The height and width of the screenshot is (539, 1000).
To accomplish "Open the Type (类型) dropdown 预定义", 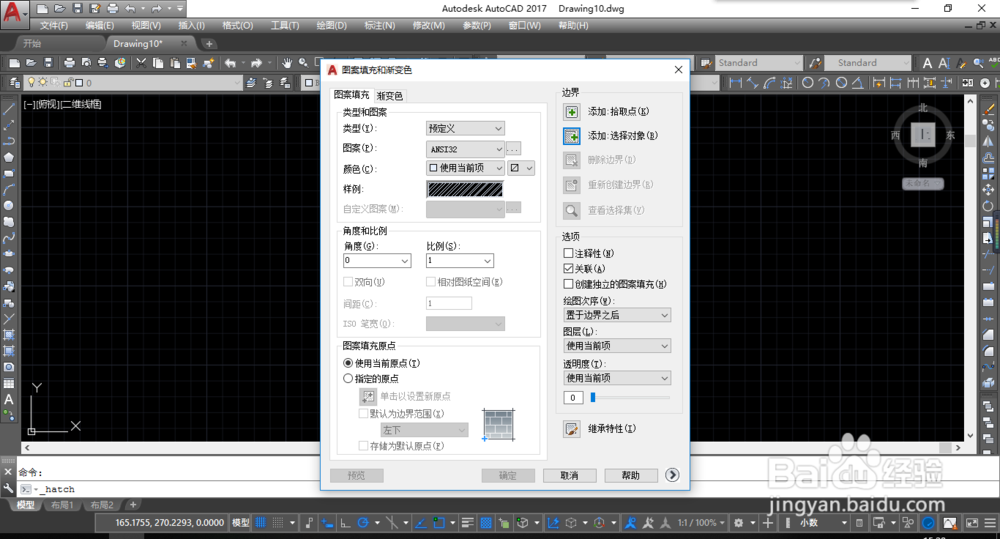I will point(465,128).
